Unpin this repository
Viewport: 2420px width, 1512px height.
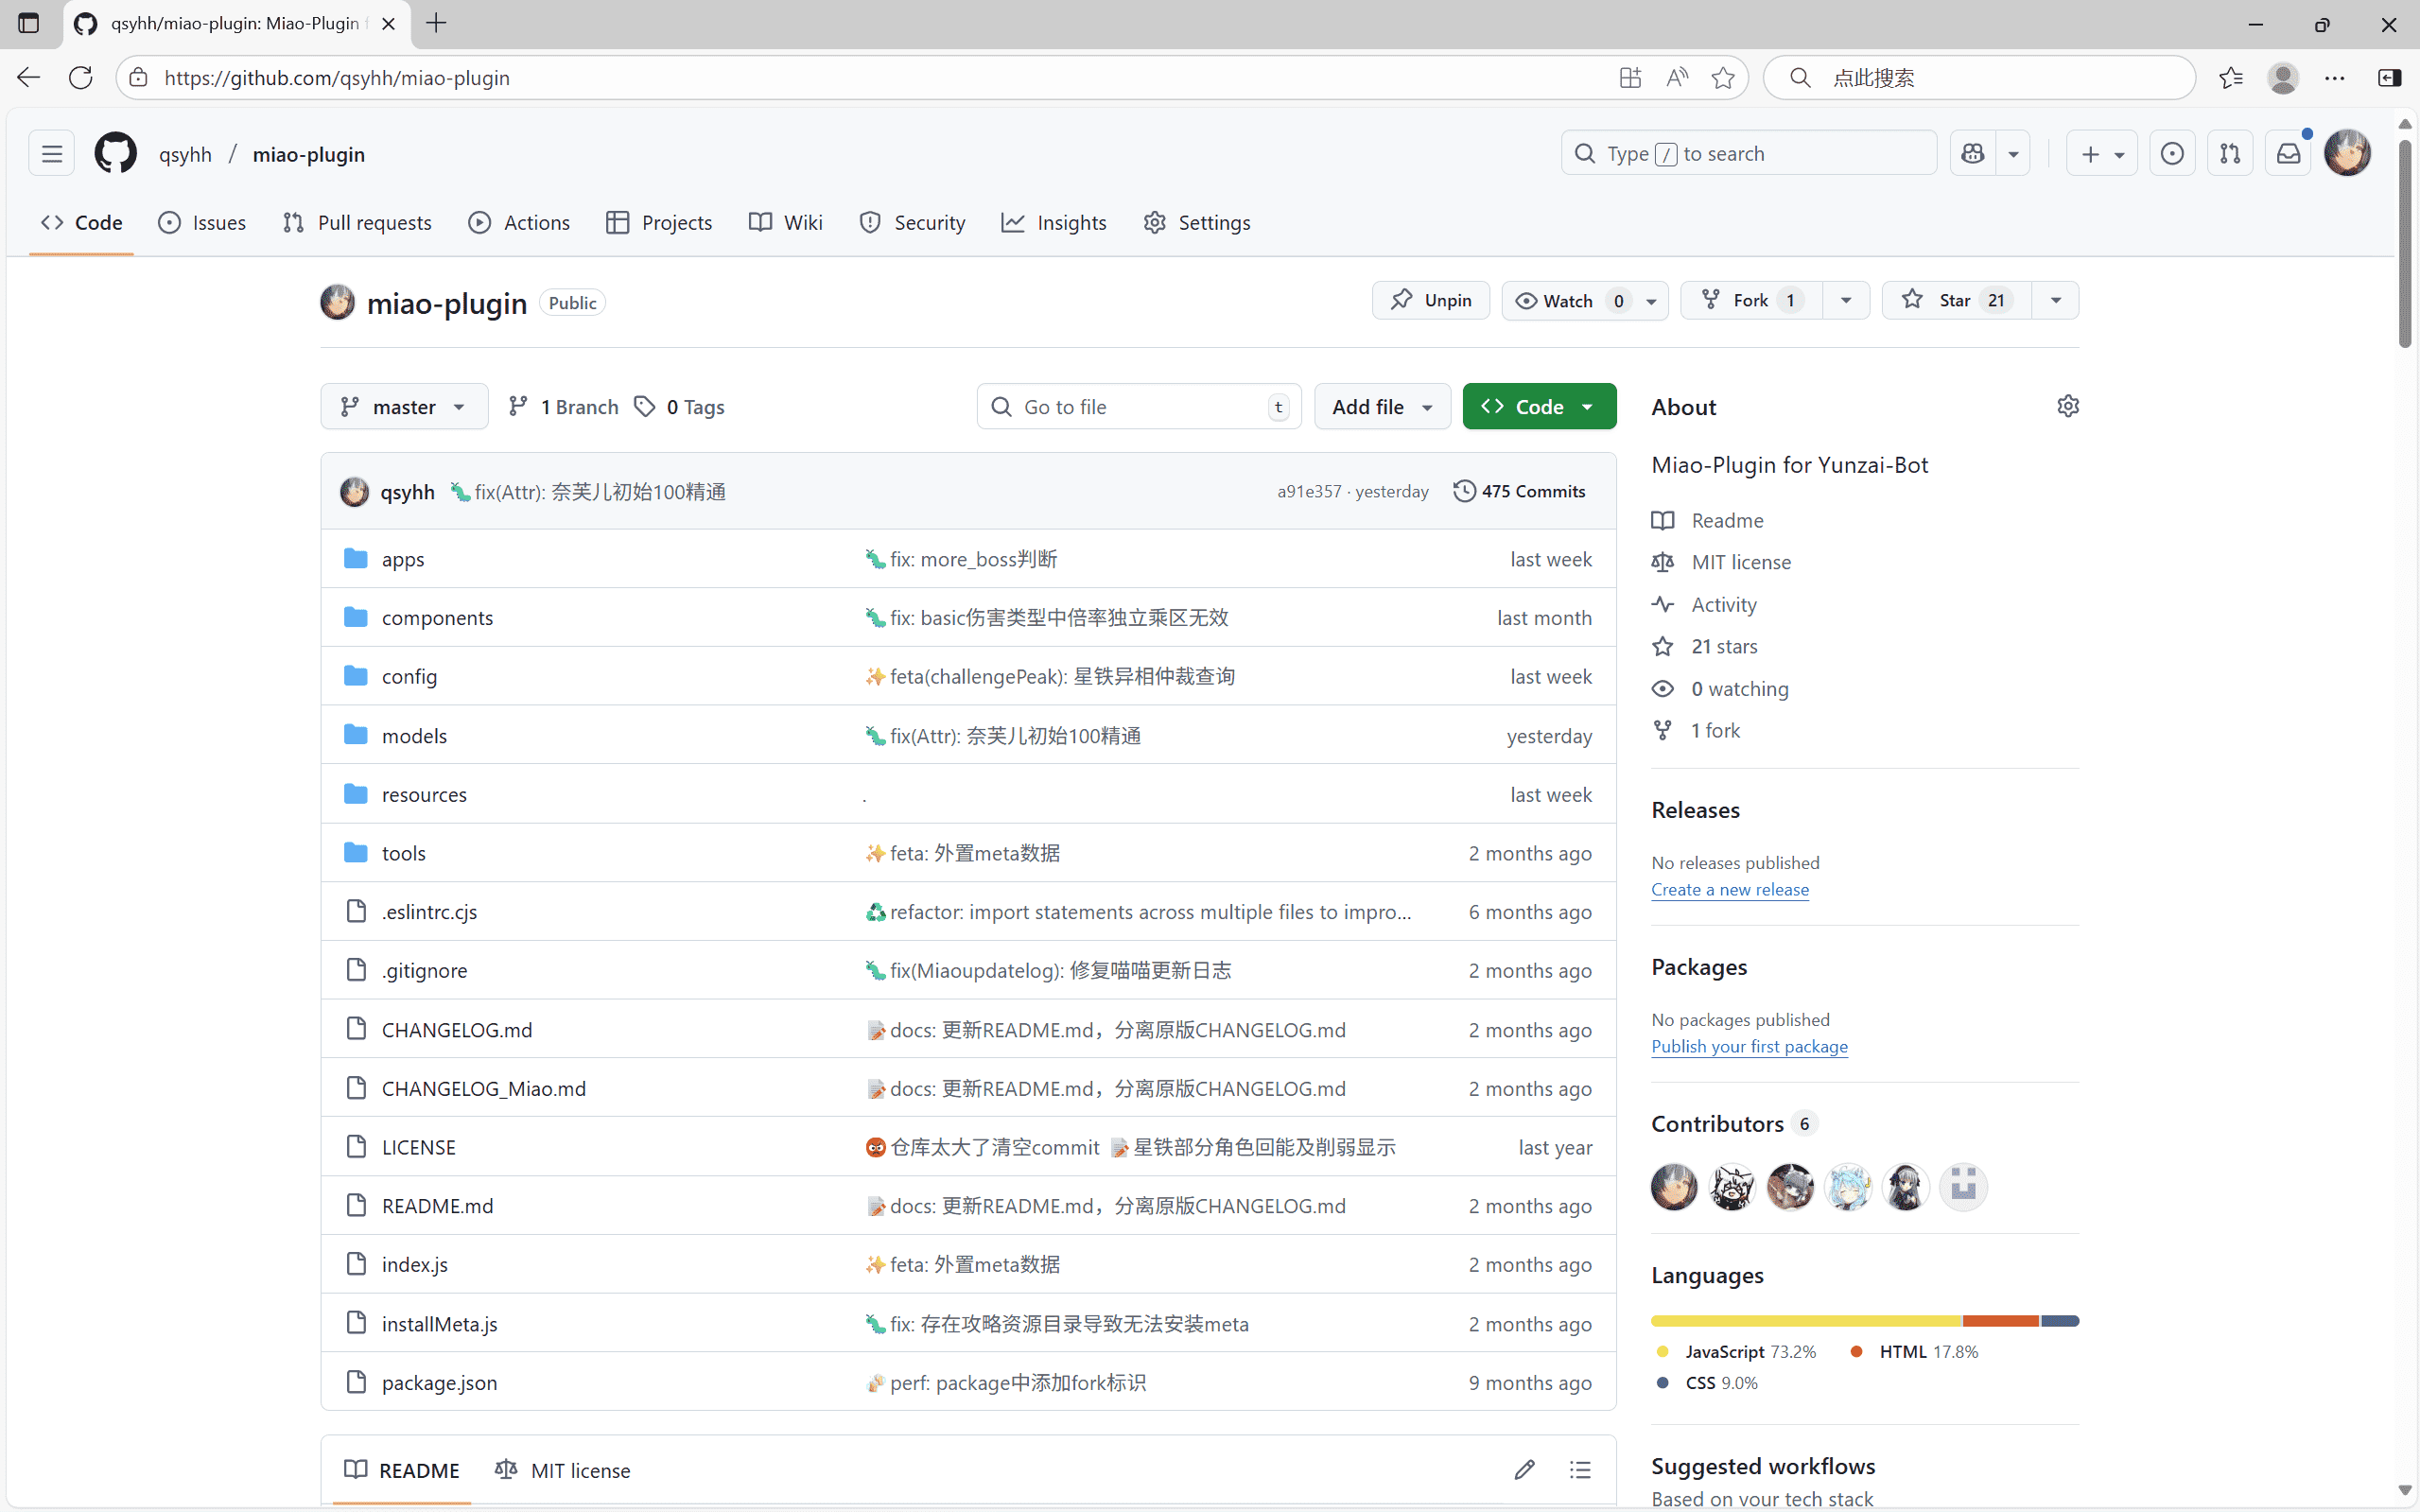pos(1430,300)
